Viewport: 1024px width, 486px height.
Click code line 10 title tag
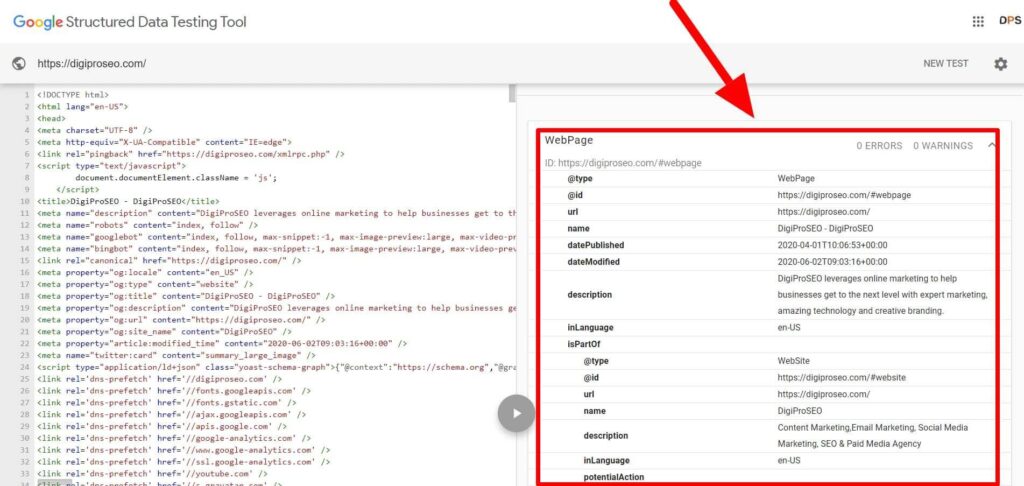(129, 201)
